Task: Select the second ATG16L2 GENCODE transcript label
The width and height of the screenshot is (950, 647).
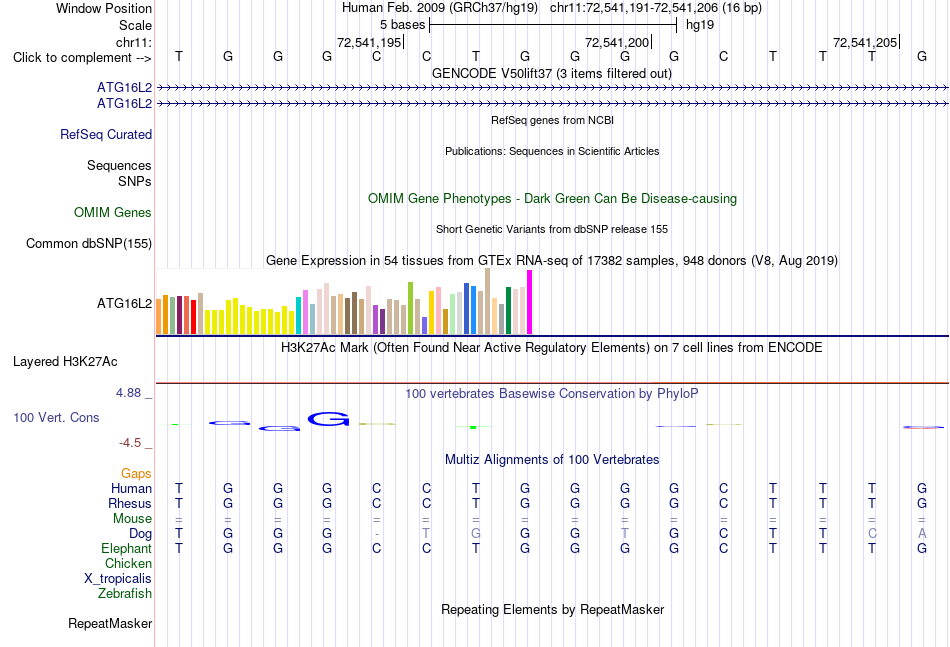Action: tap(124, 104)
